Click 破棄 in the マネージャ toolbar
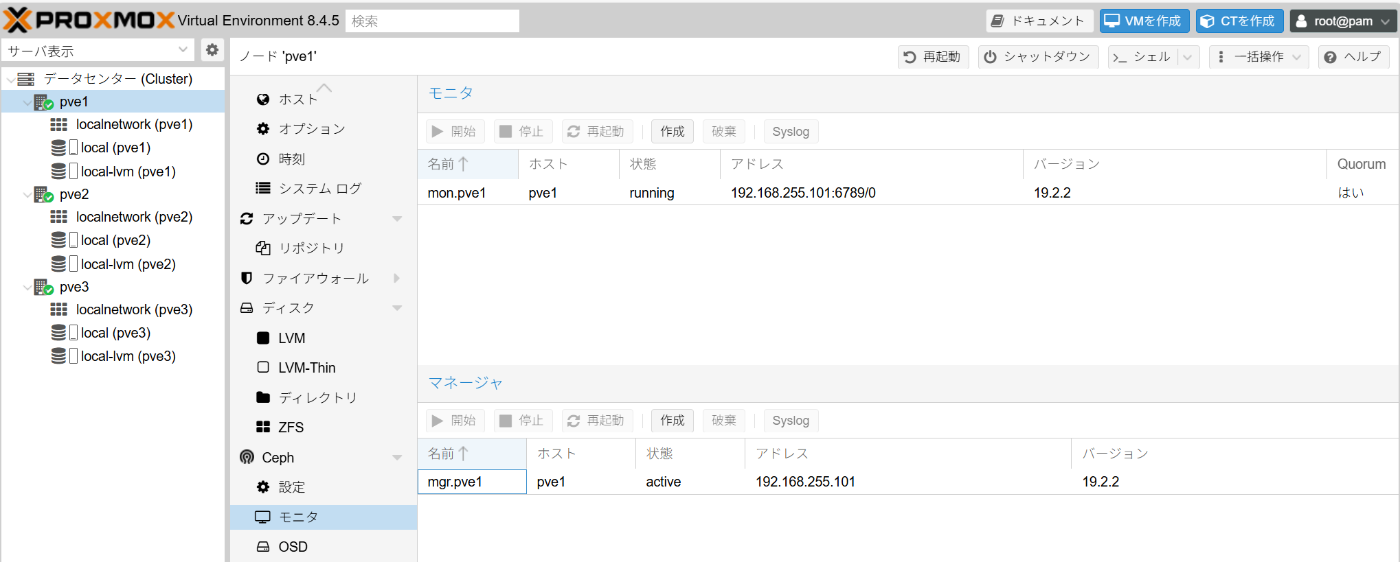Image resolution: width=1400 pixels, height=562 pixels. click(x=724, y=421)
